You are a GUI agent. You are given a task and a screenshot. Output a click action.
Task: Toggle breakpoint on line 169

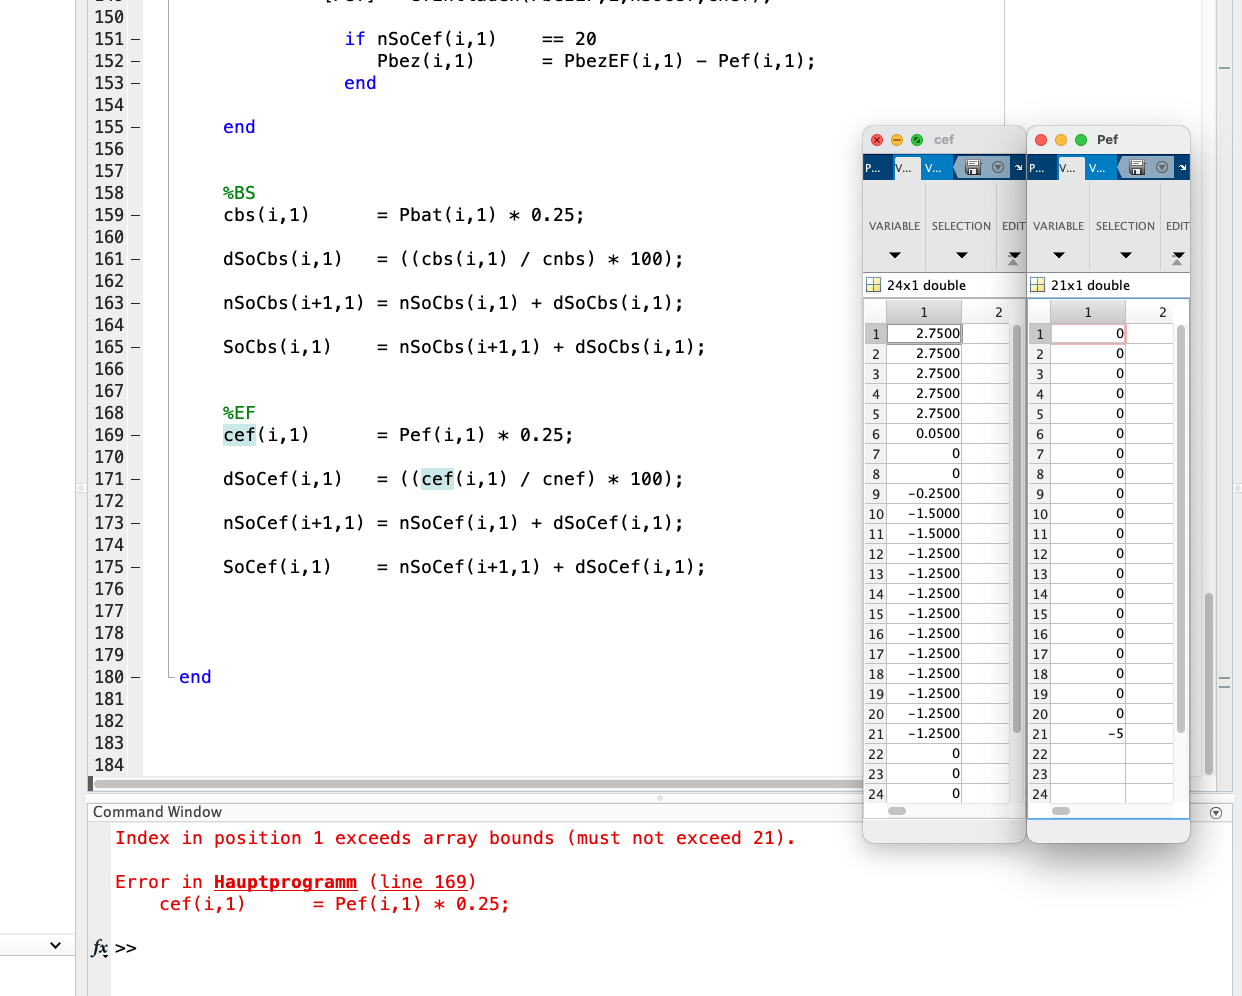click(x=136, y=435)
